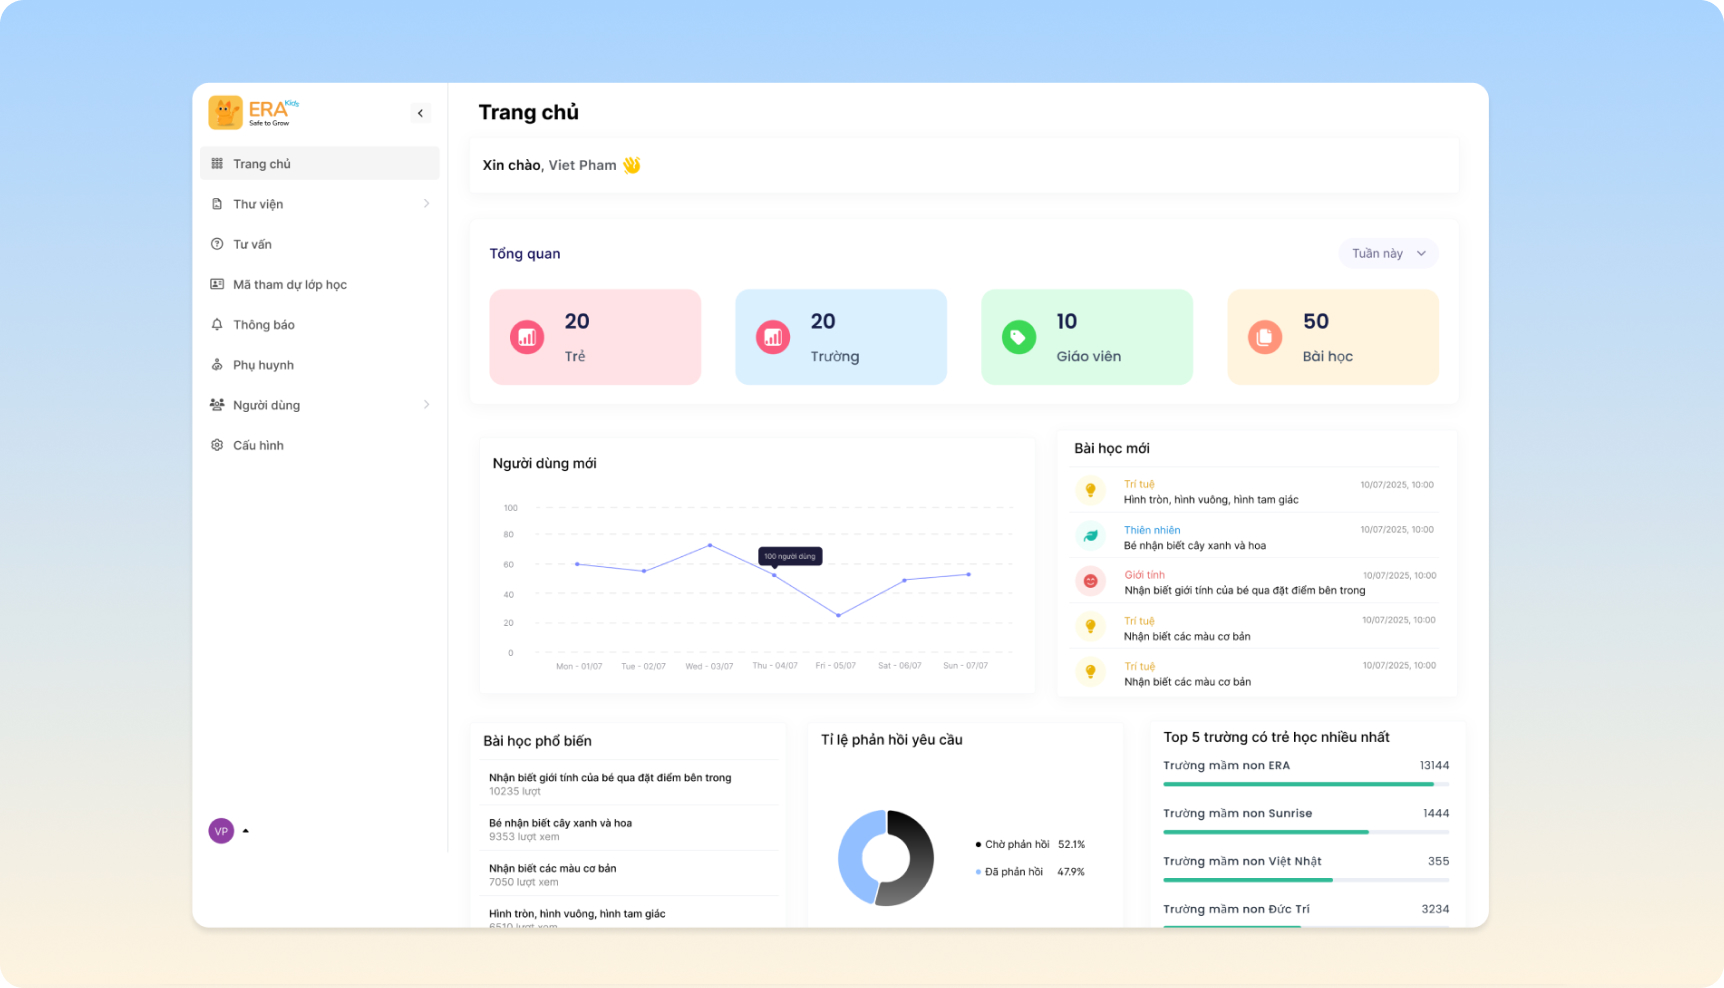This screenshot has height=988, width=1724.
Task: Select Trang chủ in the sidebar
Action: (x=262, y=164)
